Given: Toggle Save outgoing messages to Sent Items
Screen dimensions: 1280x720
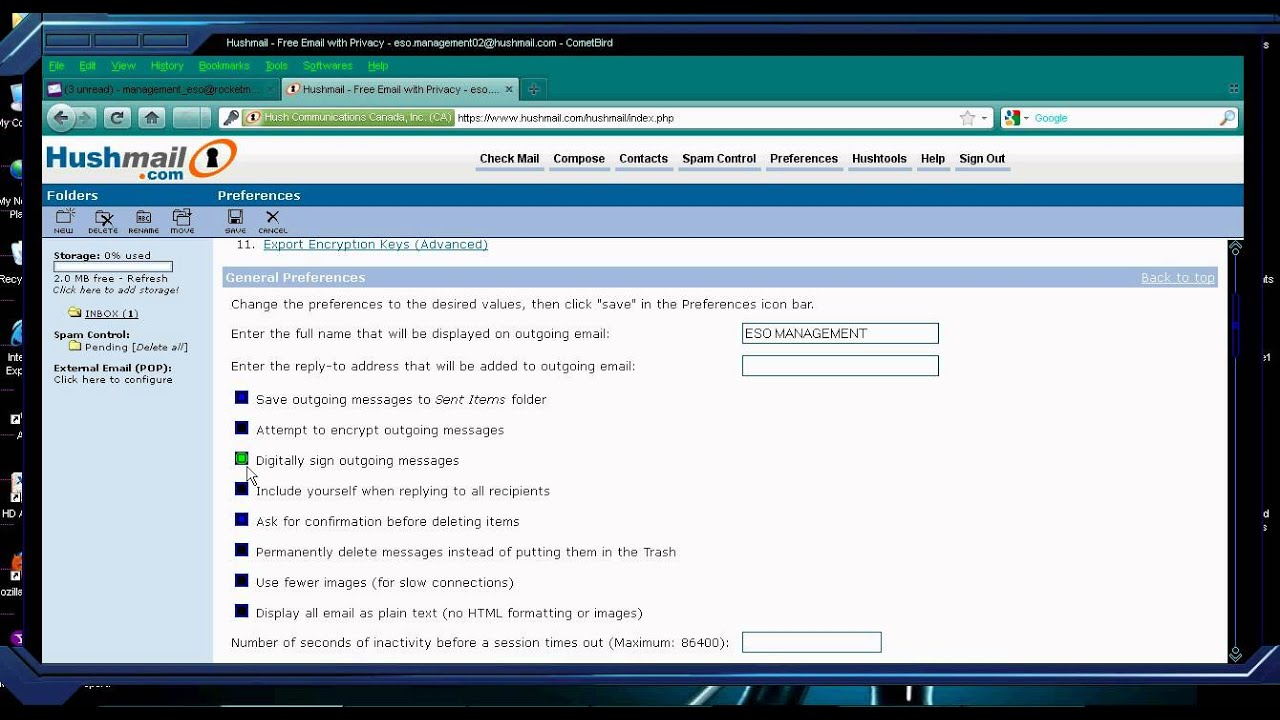Looking at the screenshot, I should [x=241, y=398].
